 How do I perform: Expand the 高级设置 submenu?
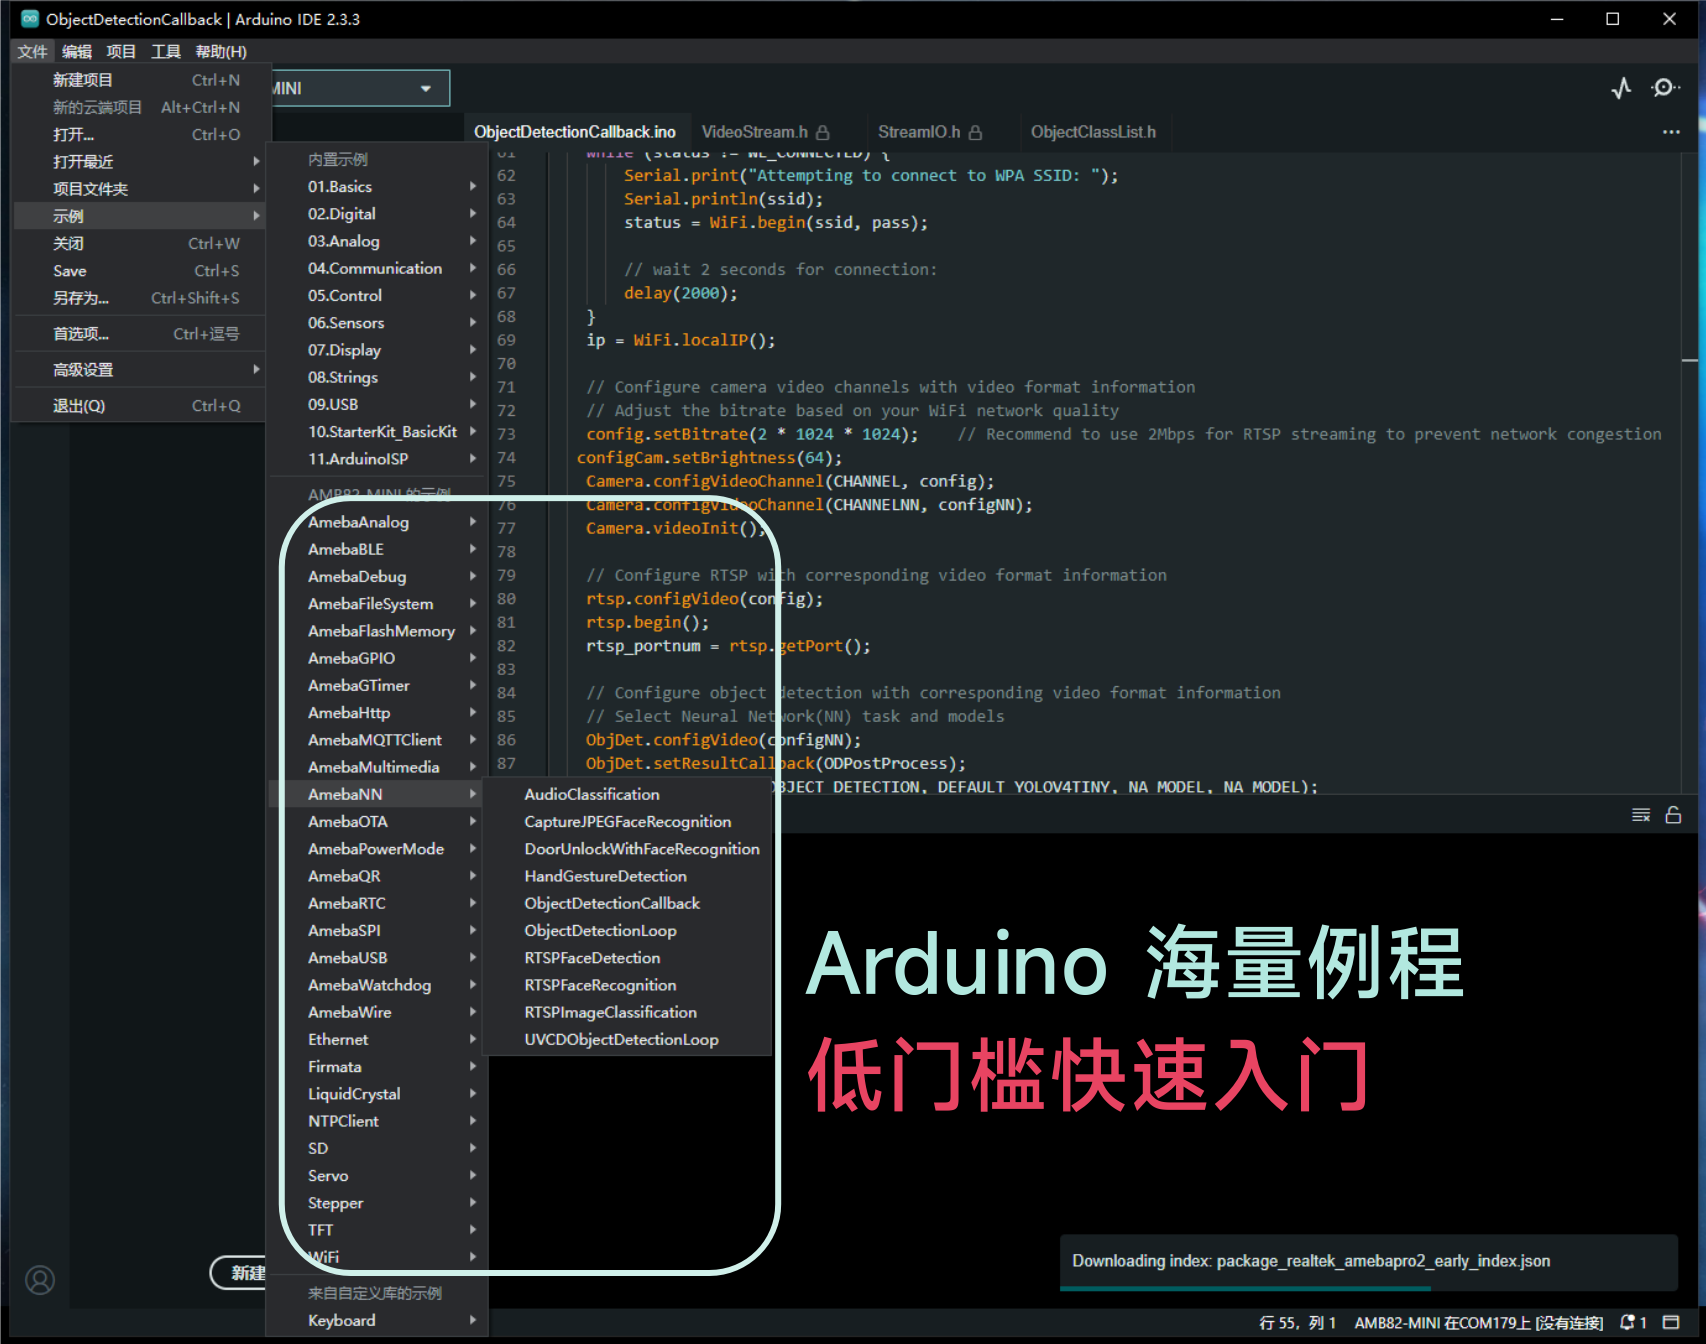pos(140,370)
